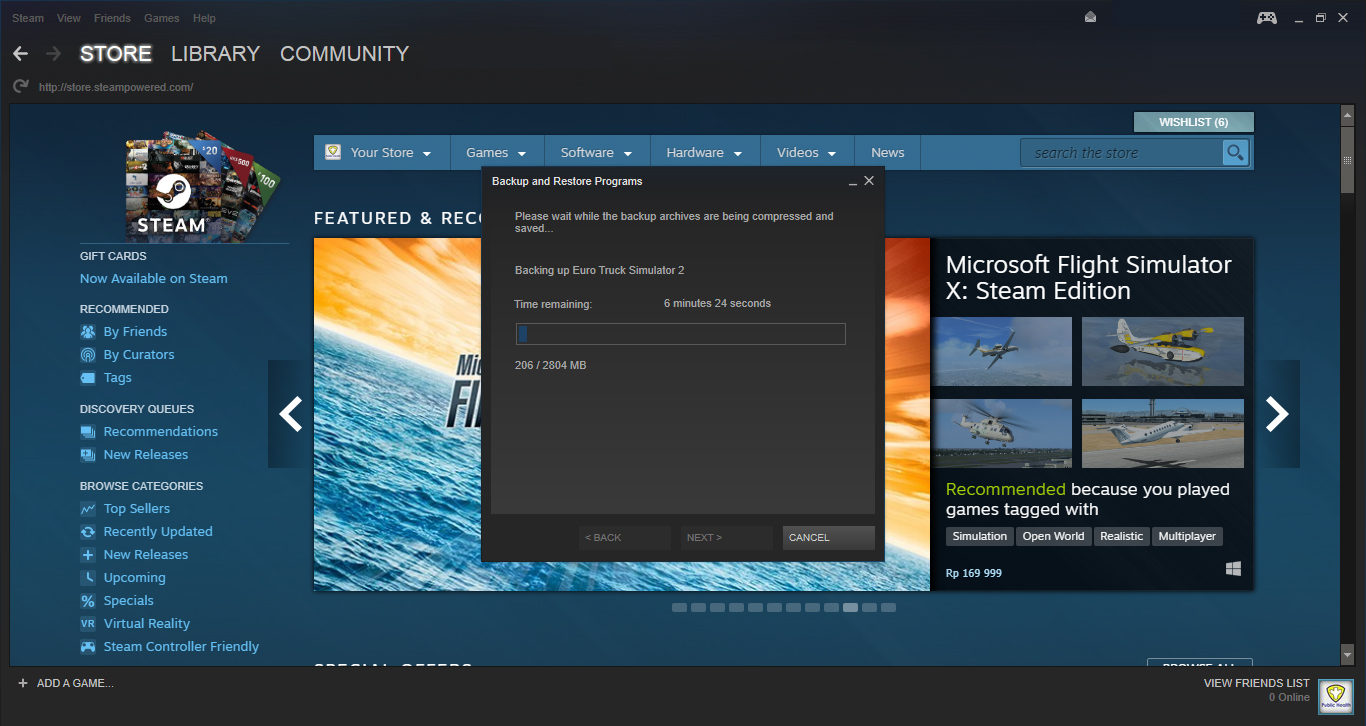1366x726 pixels.
Task: Click Browse Categories New Releases plus icon
Action: point(88,555)
